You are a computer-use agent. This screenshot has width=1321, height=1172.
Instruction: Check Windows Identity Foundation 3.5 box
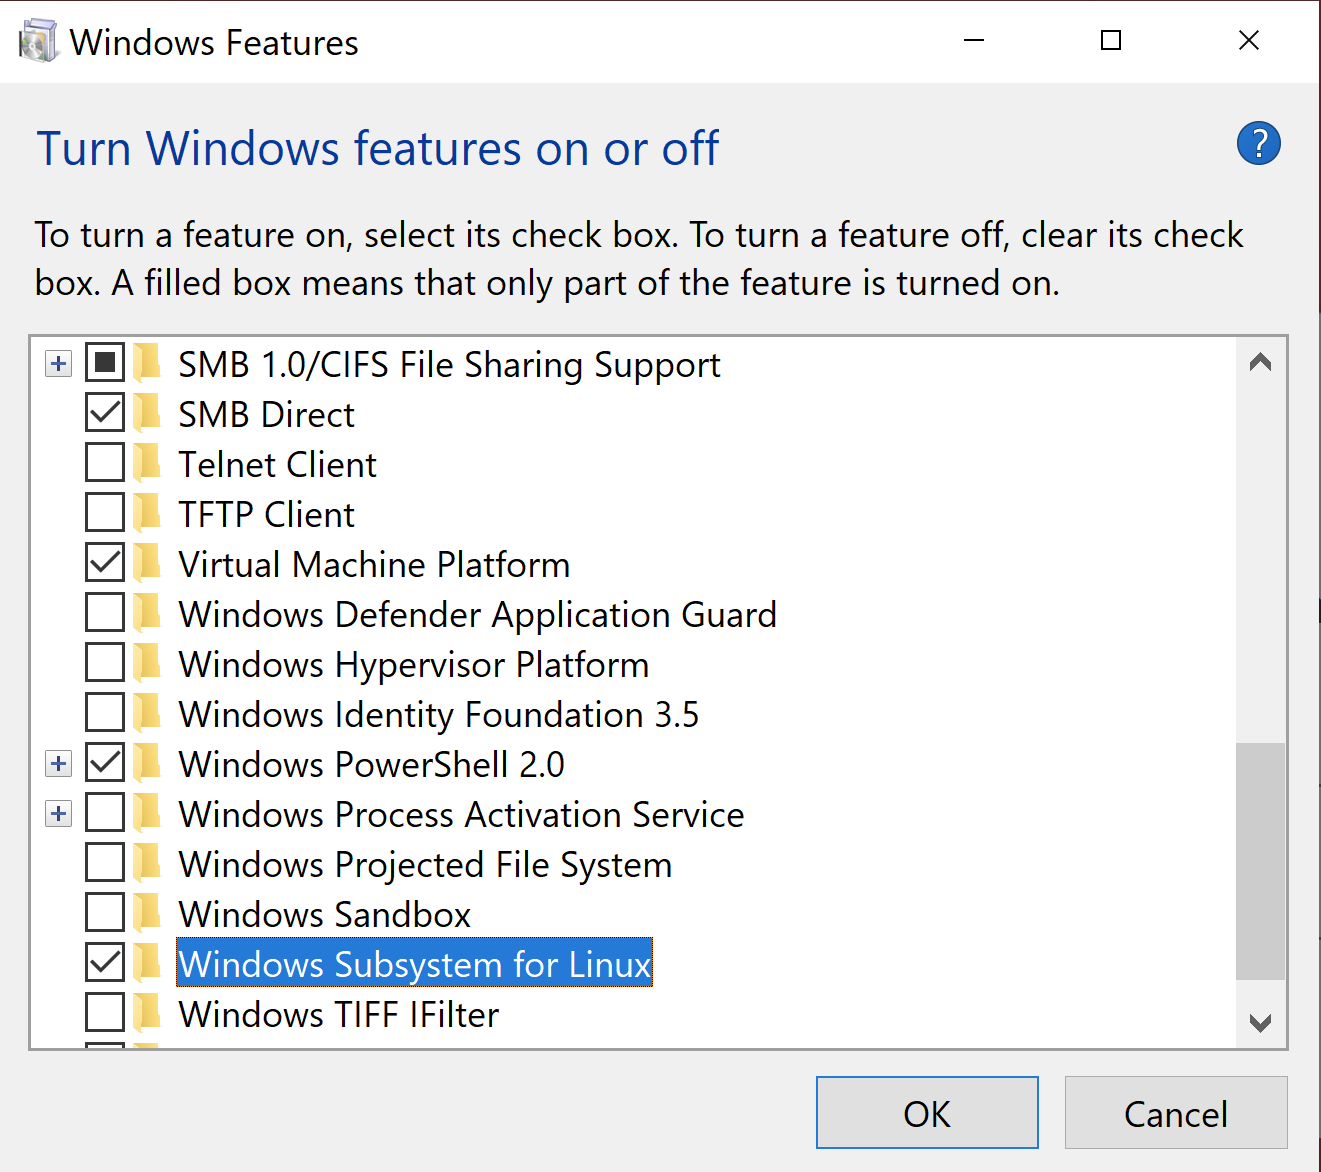click(105, 713)
